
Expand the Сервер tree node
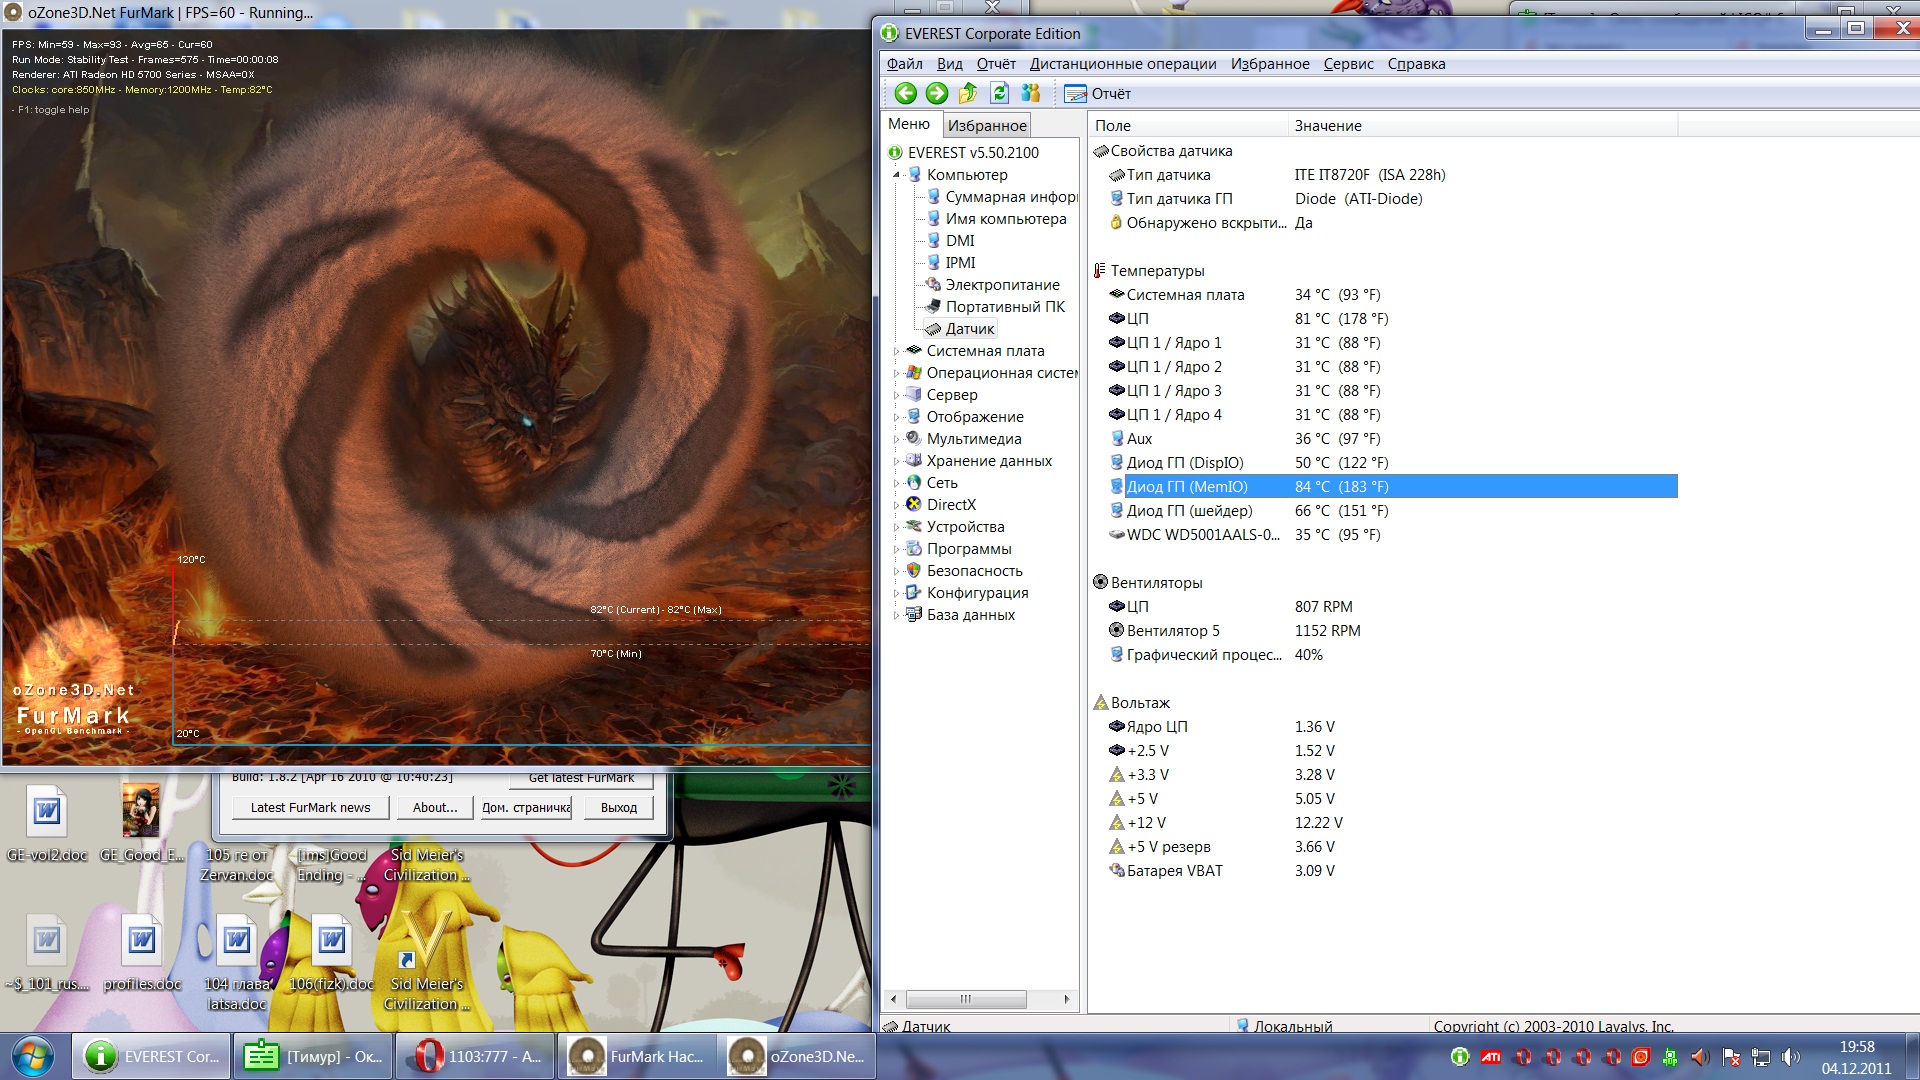(896, 395)
